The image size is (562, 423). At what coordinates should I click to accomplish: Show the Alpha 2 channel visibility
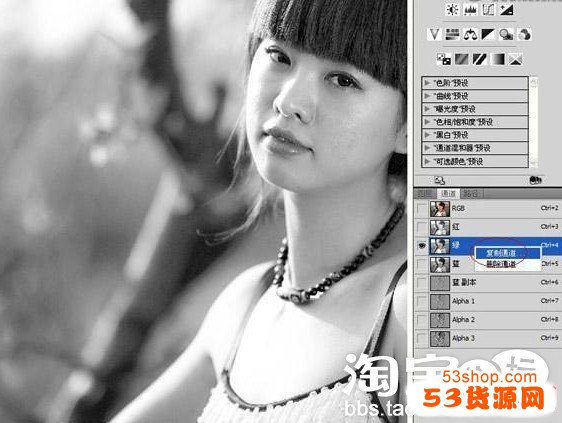pyautogui.click(x=422, y=320)
